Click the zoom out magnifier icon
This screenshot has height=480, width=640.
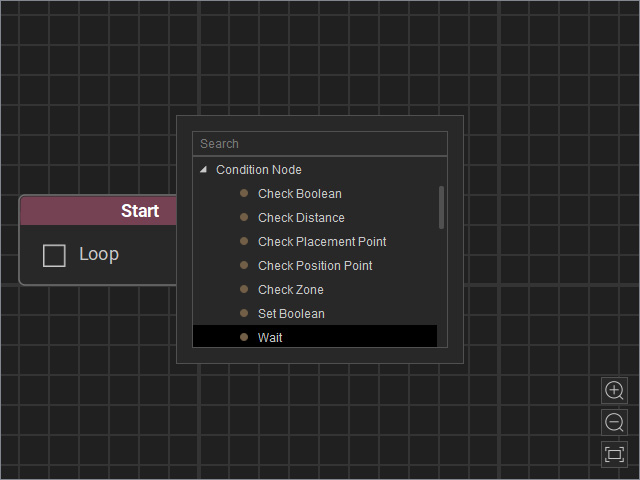click(614, 422)
